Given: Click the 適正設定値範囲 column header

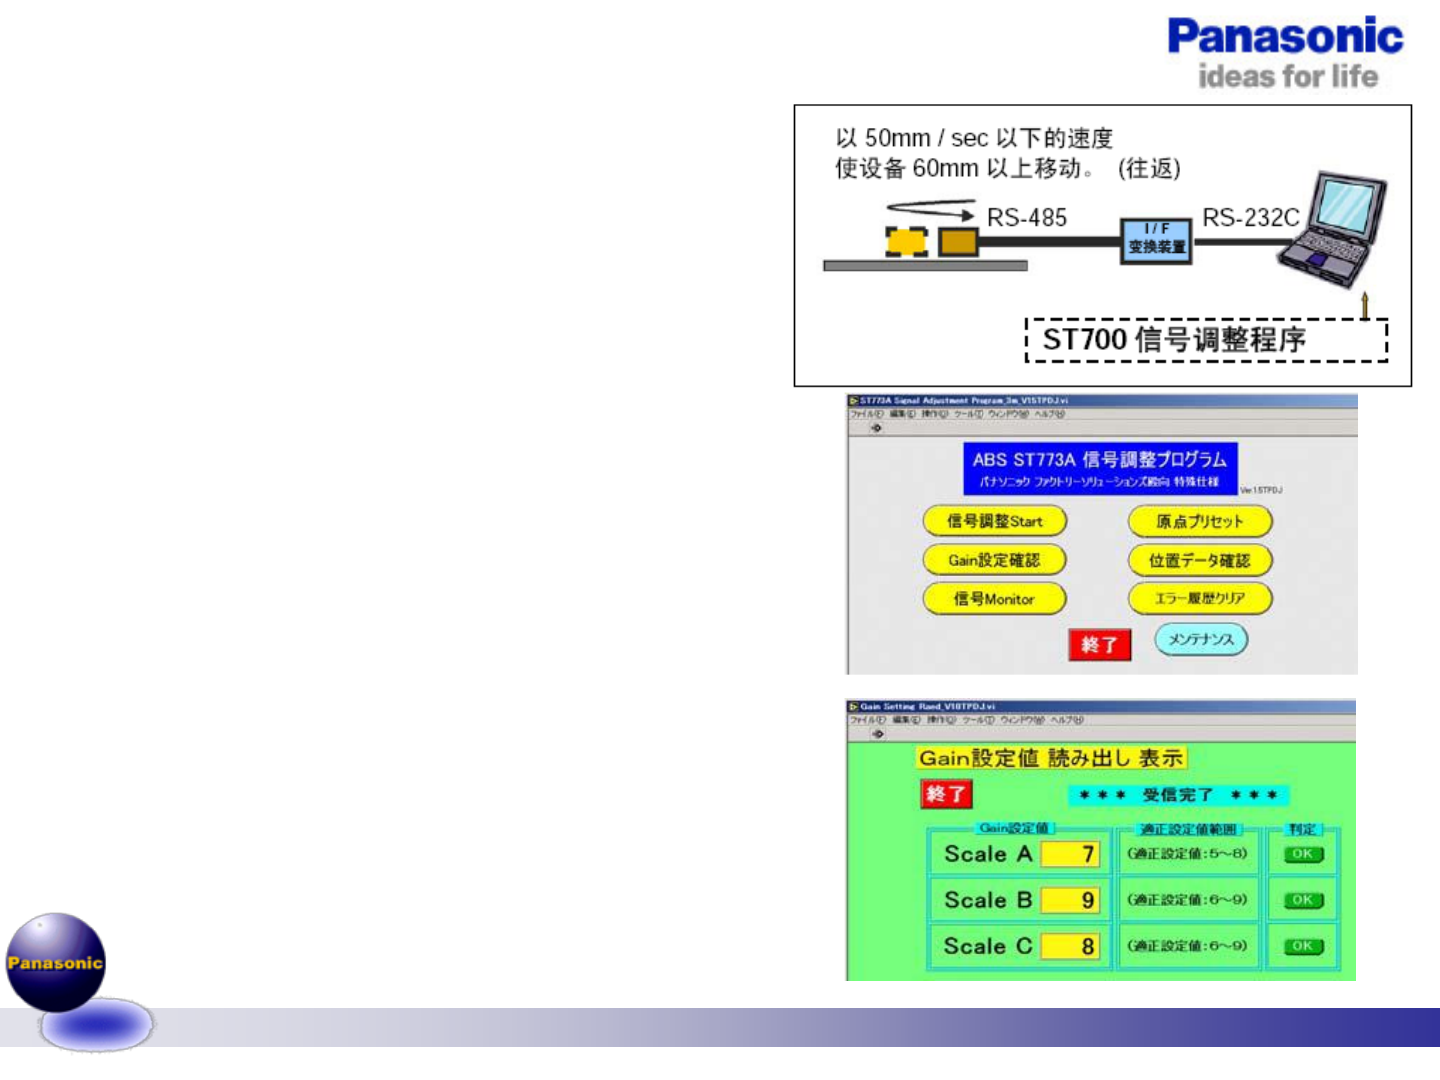Looking at the screenshot, I should (x=1189, y=829).
